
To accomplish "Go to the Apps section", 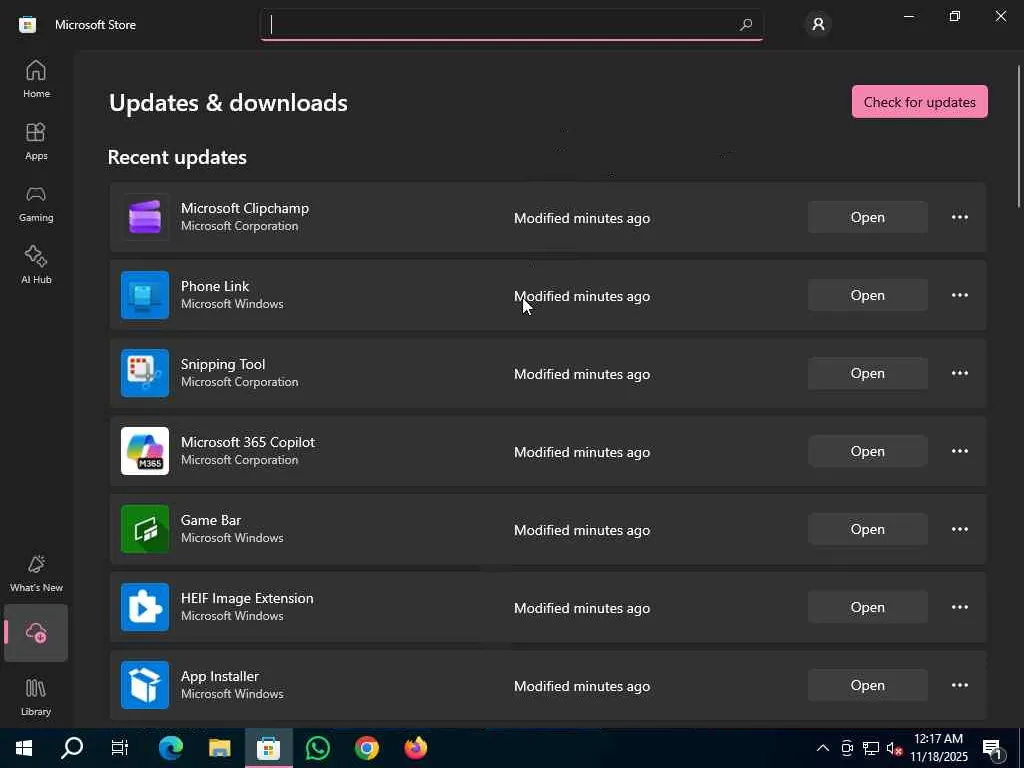I will 36,140.
